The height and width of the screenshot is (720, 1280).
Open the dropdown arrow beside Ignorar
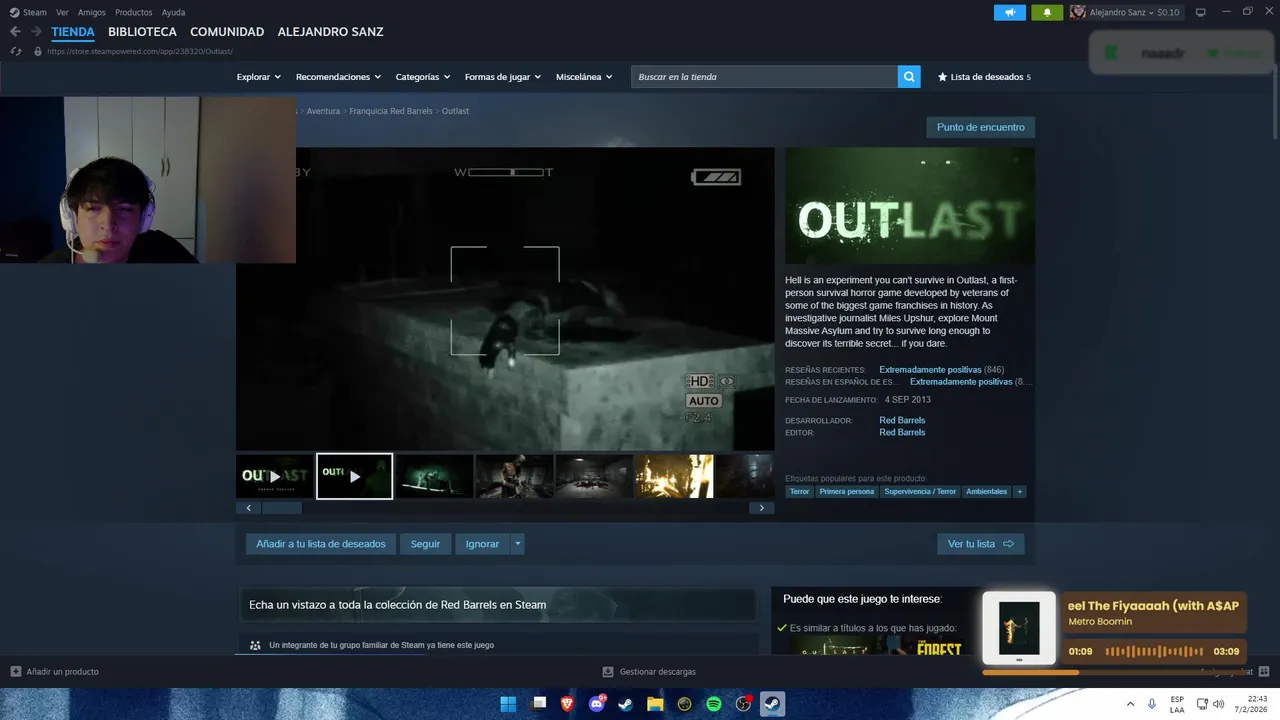(x=517, y=544)
